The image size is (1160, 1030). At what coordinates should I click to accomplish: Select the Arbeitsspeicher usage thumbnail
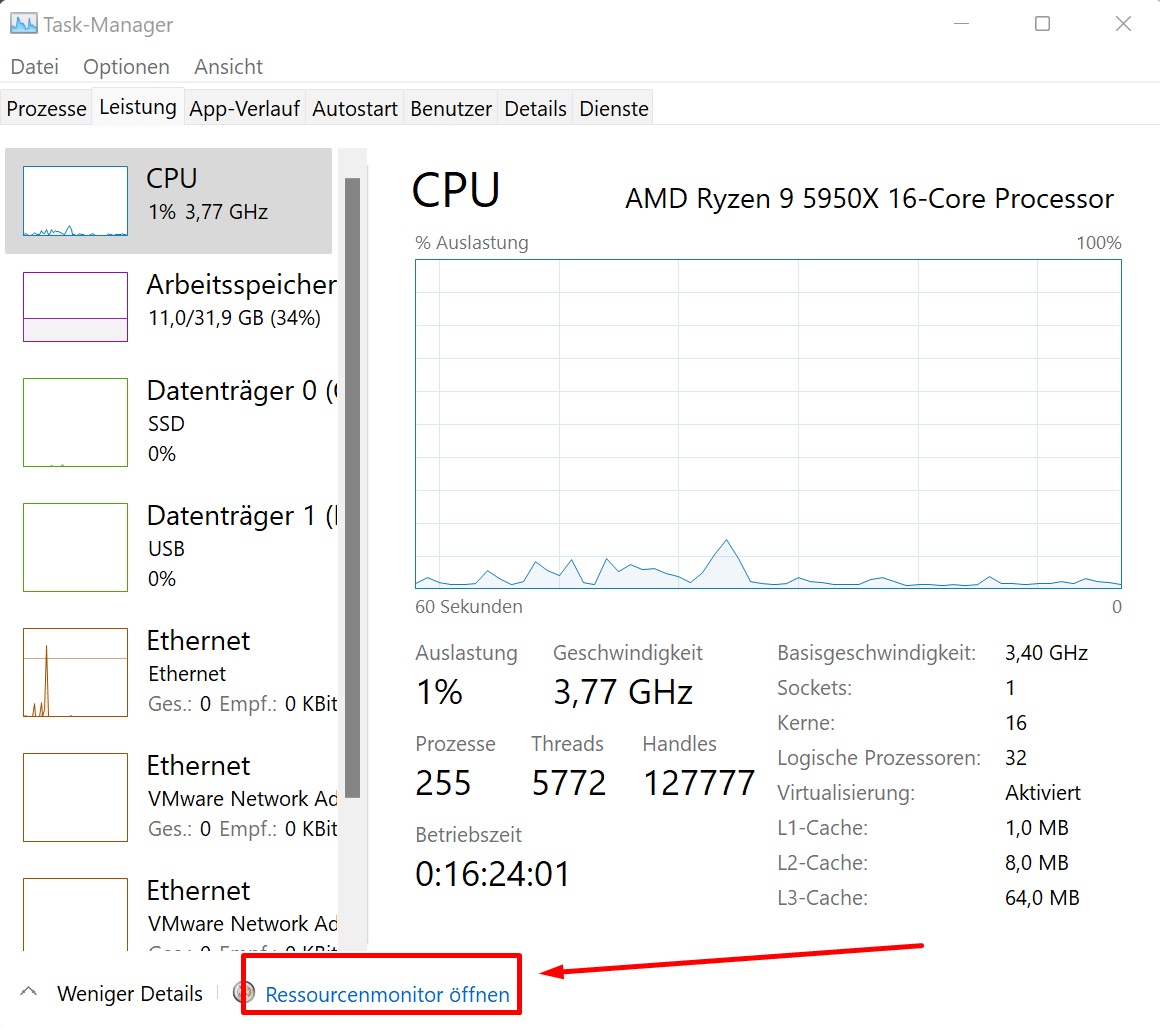click(75, 306)
